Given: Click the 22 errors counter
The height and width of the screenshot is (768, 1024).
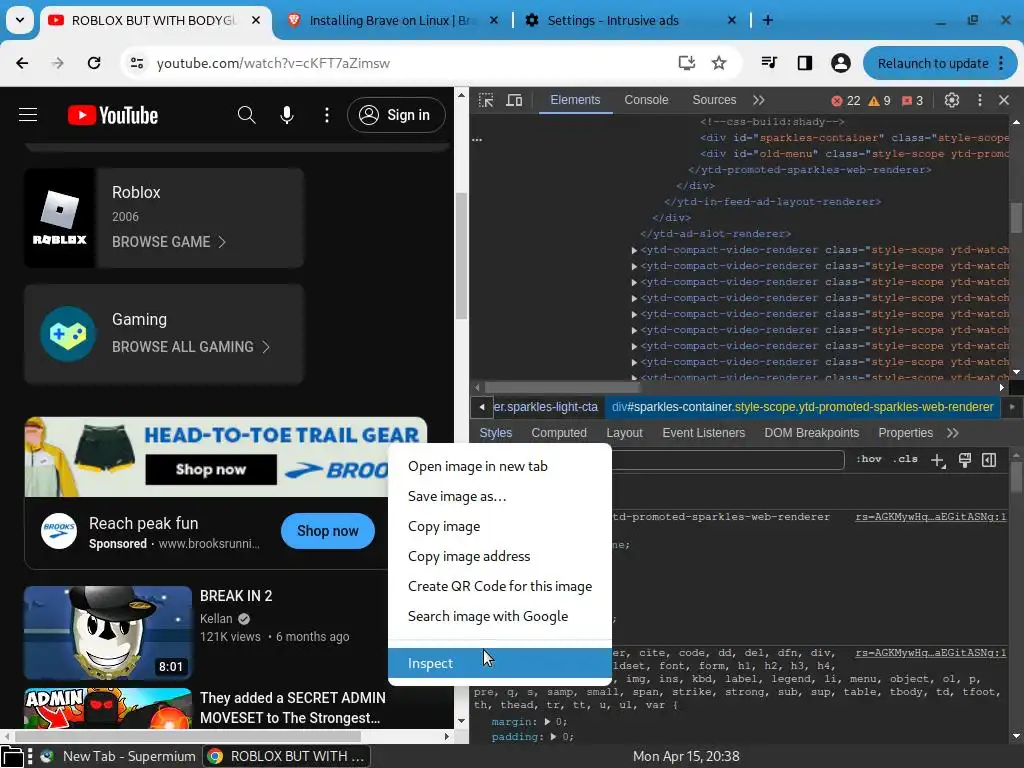Looking at the screenshot, I should [x=846, y=101].
